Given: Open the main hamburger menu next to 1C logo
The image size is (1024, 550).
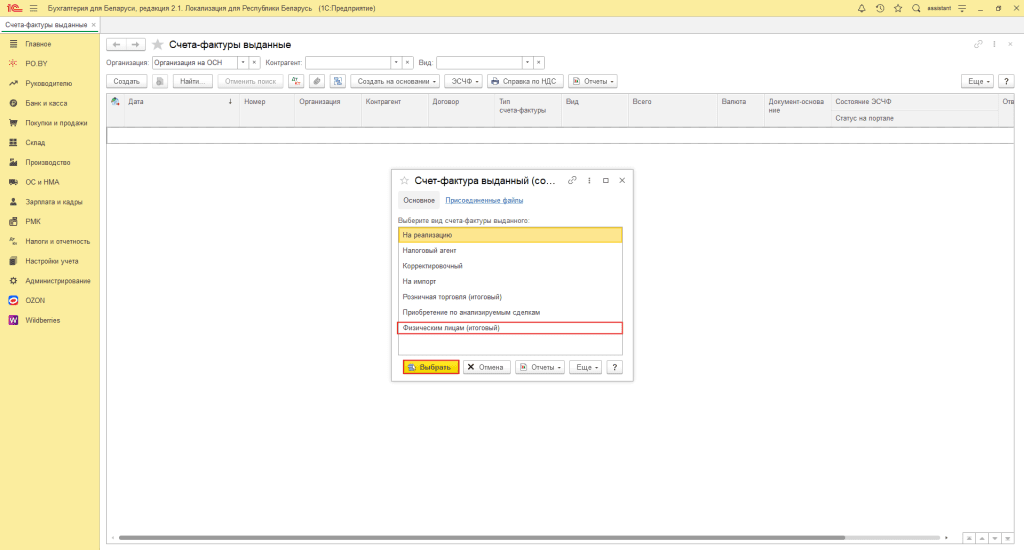Looking at the screenshot, I should (33, 8).
